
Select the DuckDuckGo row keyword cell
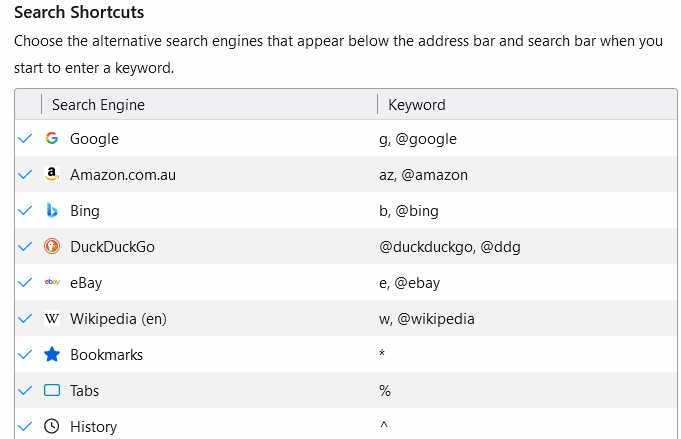[x=449, y=246]
